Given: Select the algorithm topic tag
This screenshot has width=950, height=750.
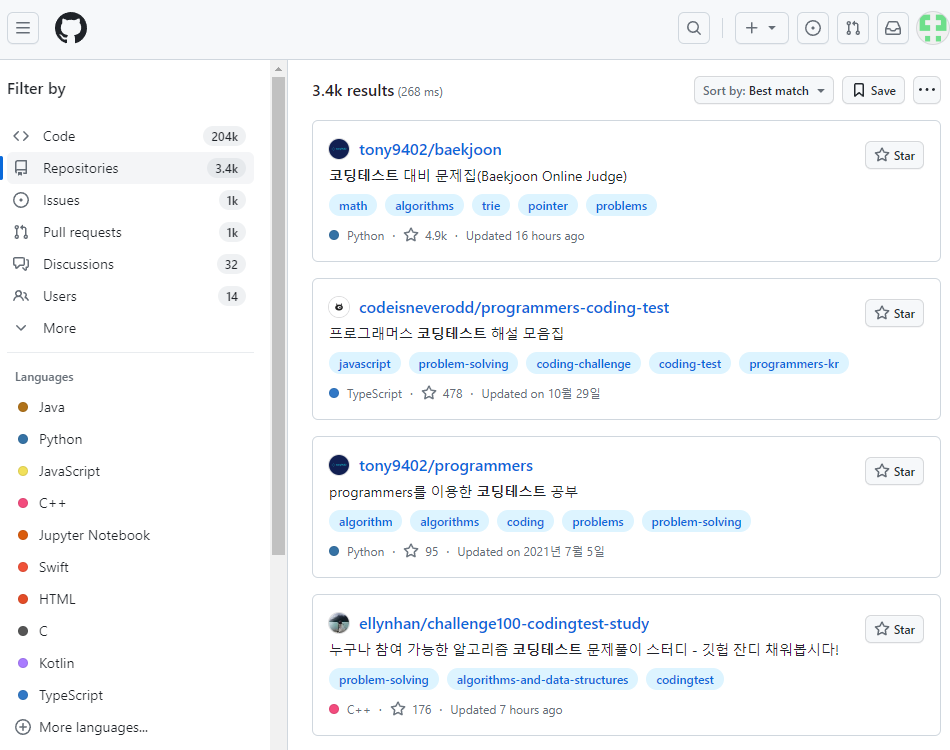Looking at the screenshot, I should pyautogui.click(x=365, y=522).
